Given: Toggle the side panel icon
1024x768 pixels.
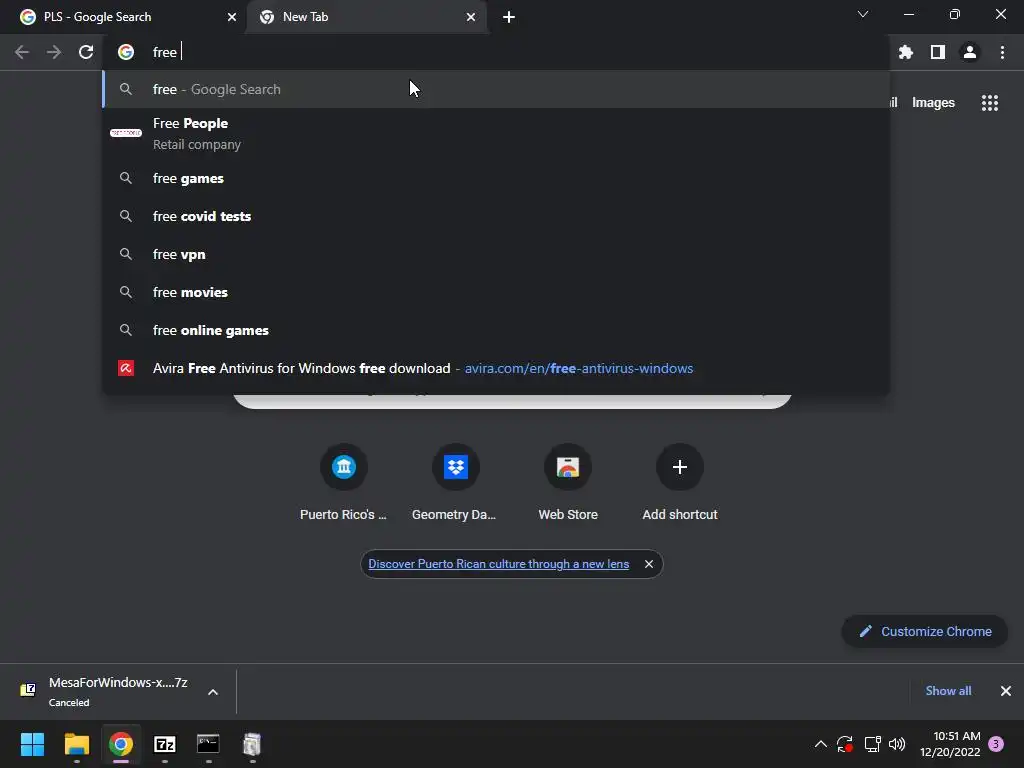Looking at the screenshot, I should (938, 52).
